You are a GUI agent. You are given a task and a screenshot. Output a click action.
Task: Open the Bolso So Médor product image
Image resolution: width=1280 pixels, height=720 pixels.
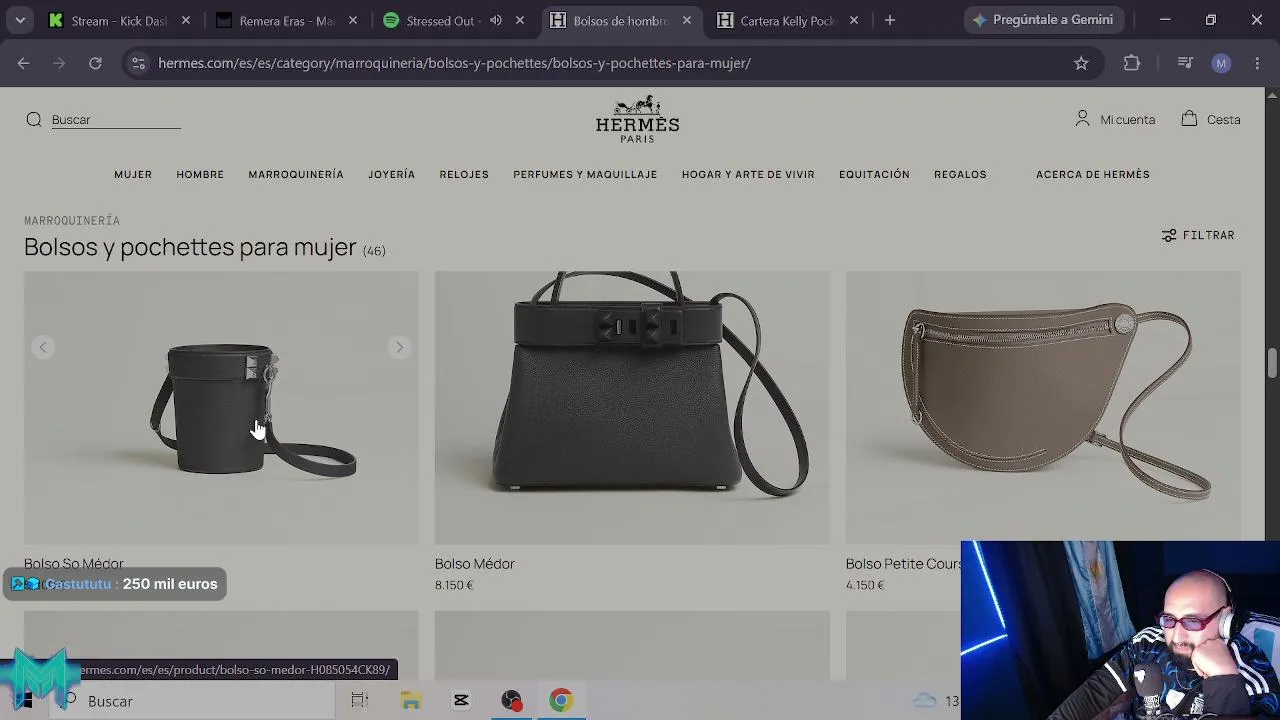221,408
